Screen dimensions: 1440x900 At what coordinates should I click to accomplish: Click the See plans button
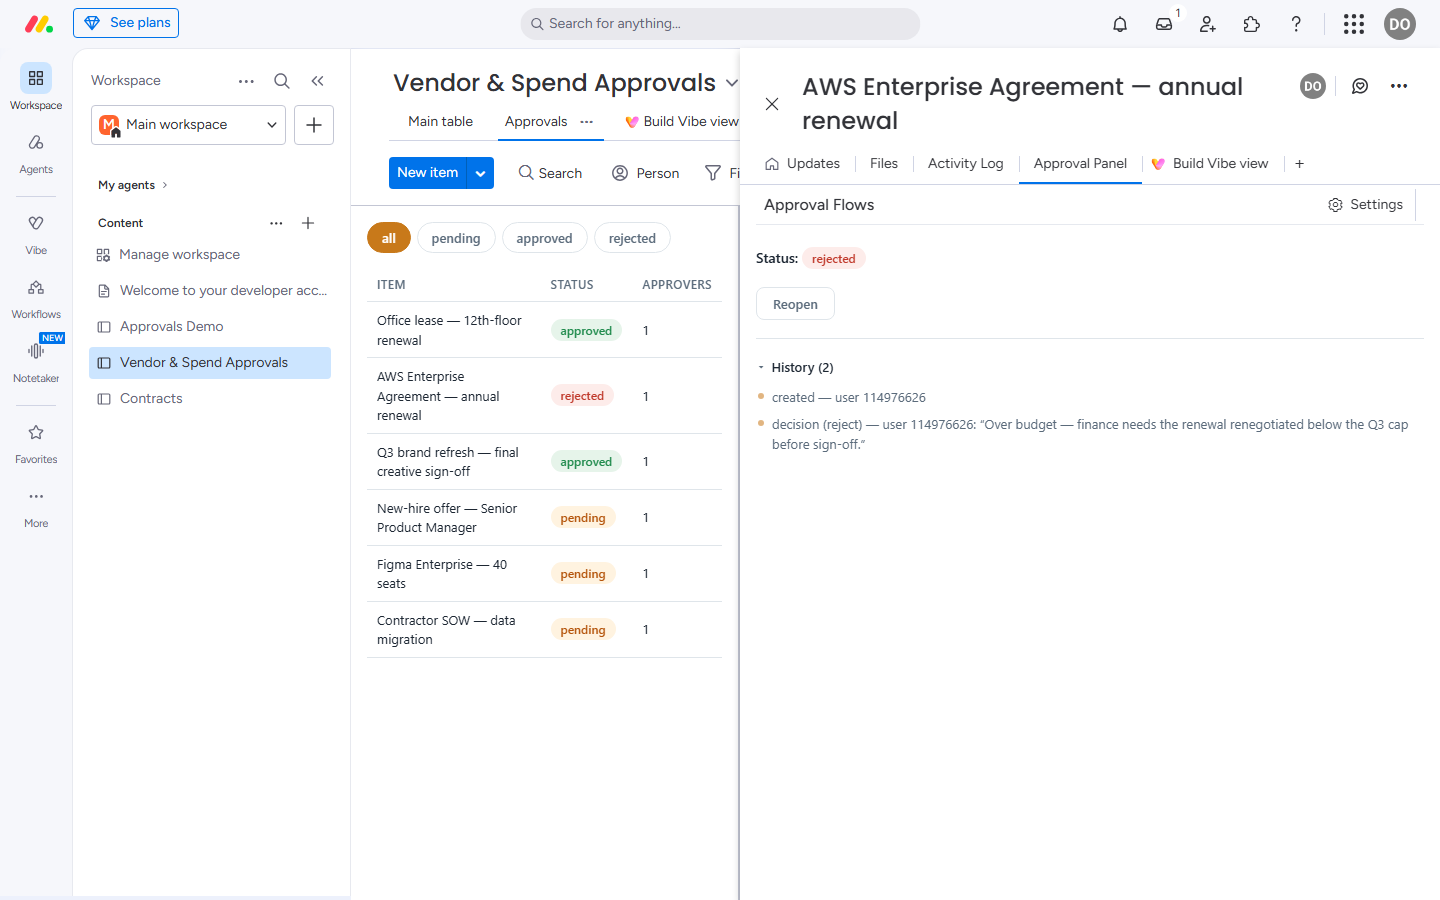pos(126,23)
